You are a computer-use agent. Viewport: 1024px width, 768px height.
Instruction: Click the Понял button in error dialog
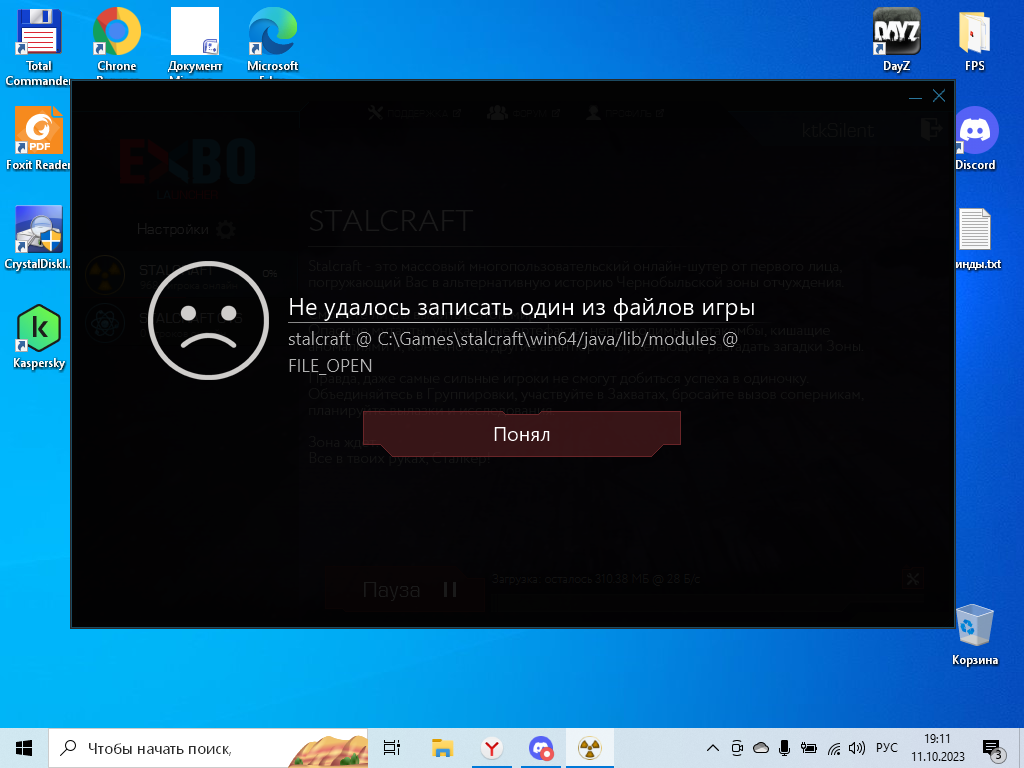tap(522, 434)
